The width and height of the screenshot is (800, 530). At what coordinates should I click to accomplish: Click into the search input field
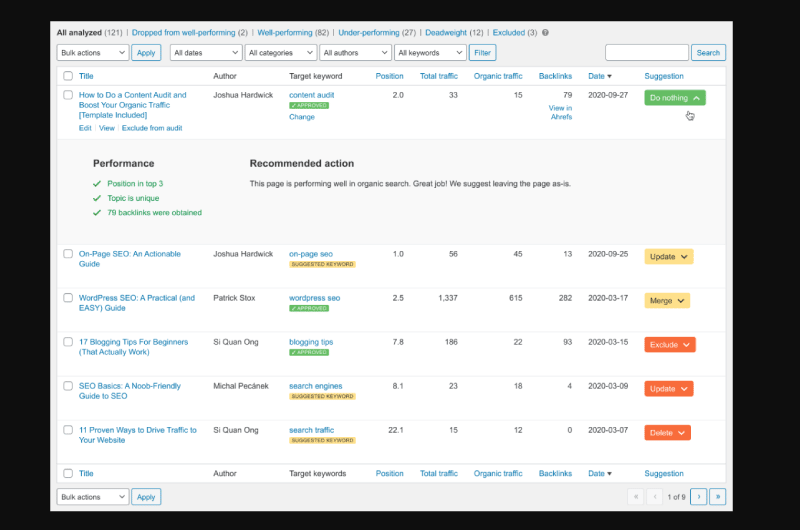646,53
